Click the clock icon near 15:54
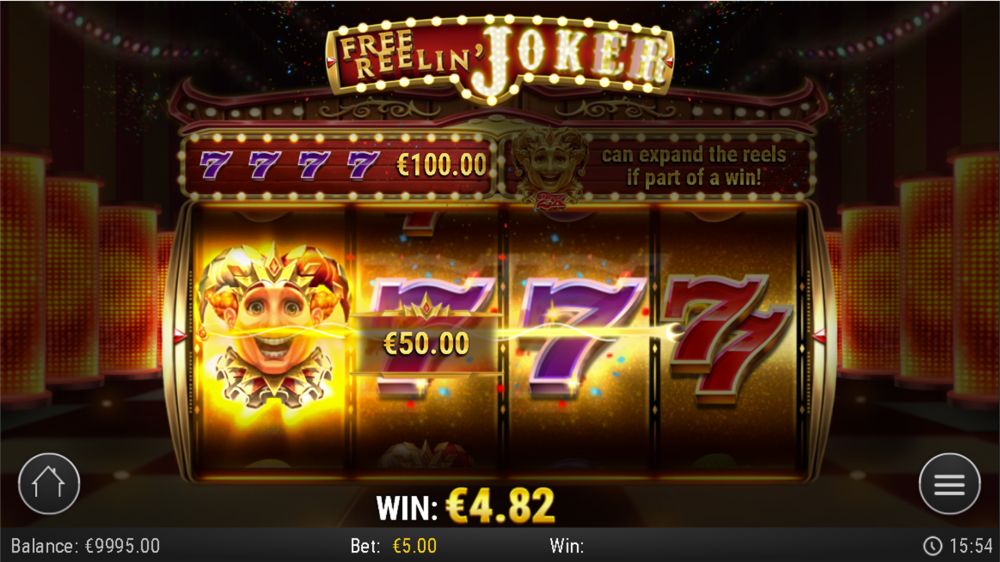This screenshot has width=1000, height=562. pyautogui.click(x=932, y=546)
